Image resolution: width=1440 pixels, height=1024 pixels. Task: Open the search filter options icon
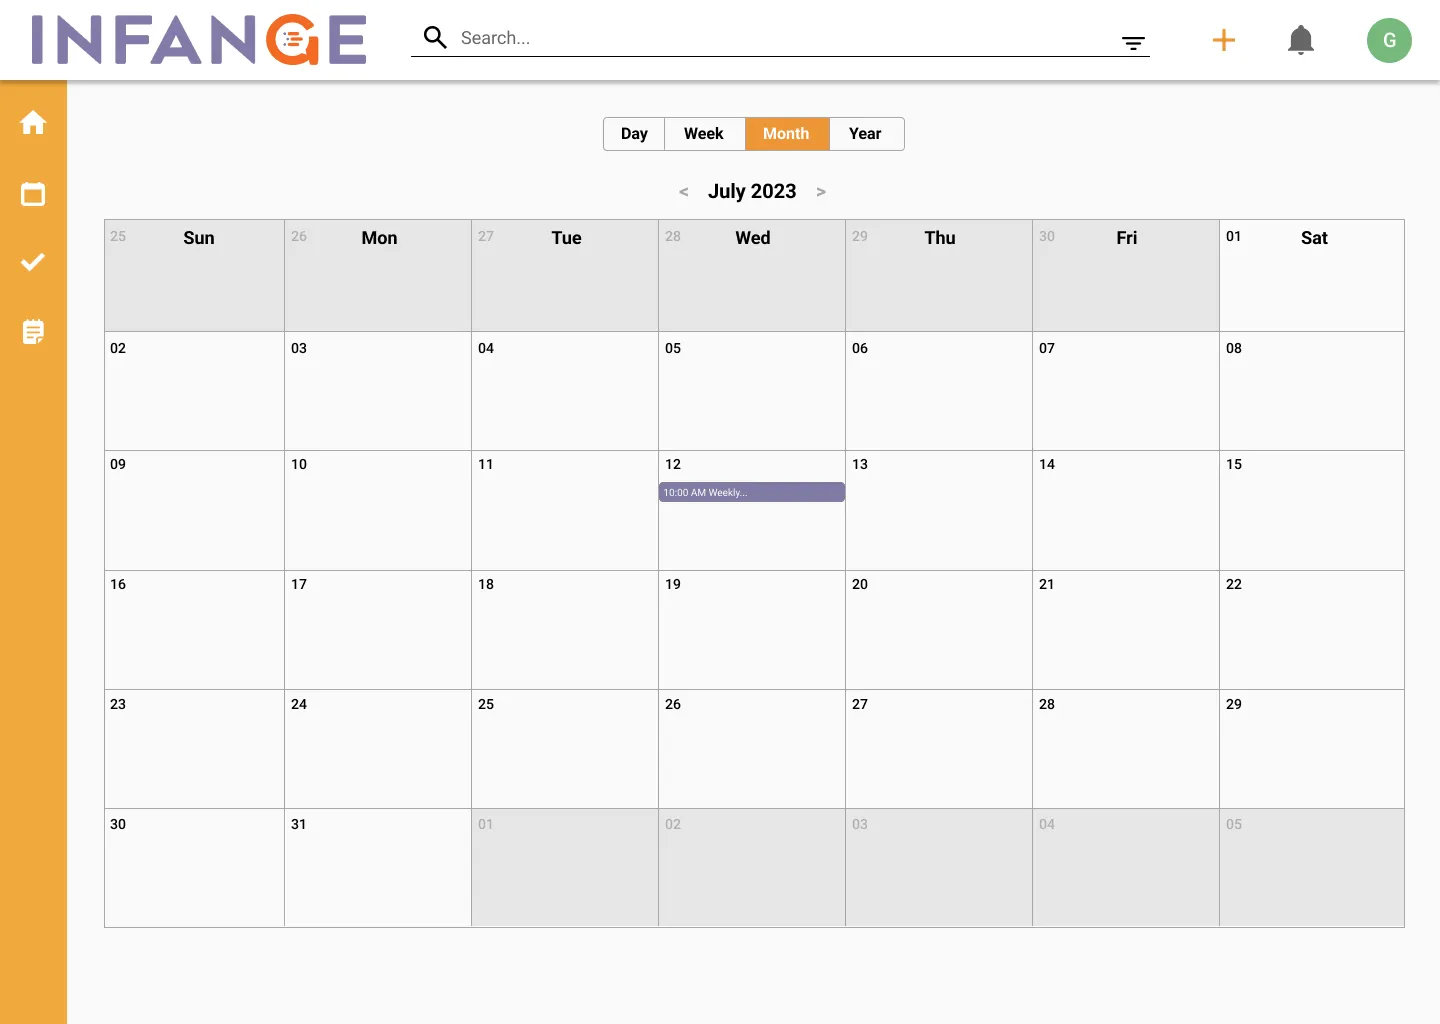coord(1133,43)
